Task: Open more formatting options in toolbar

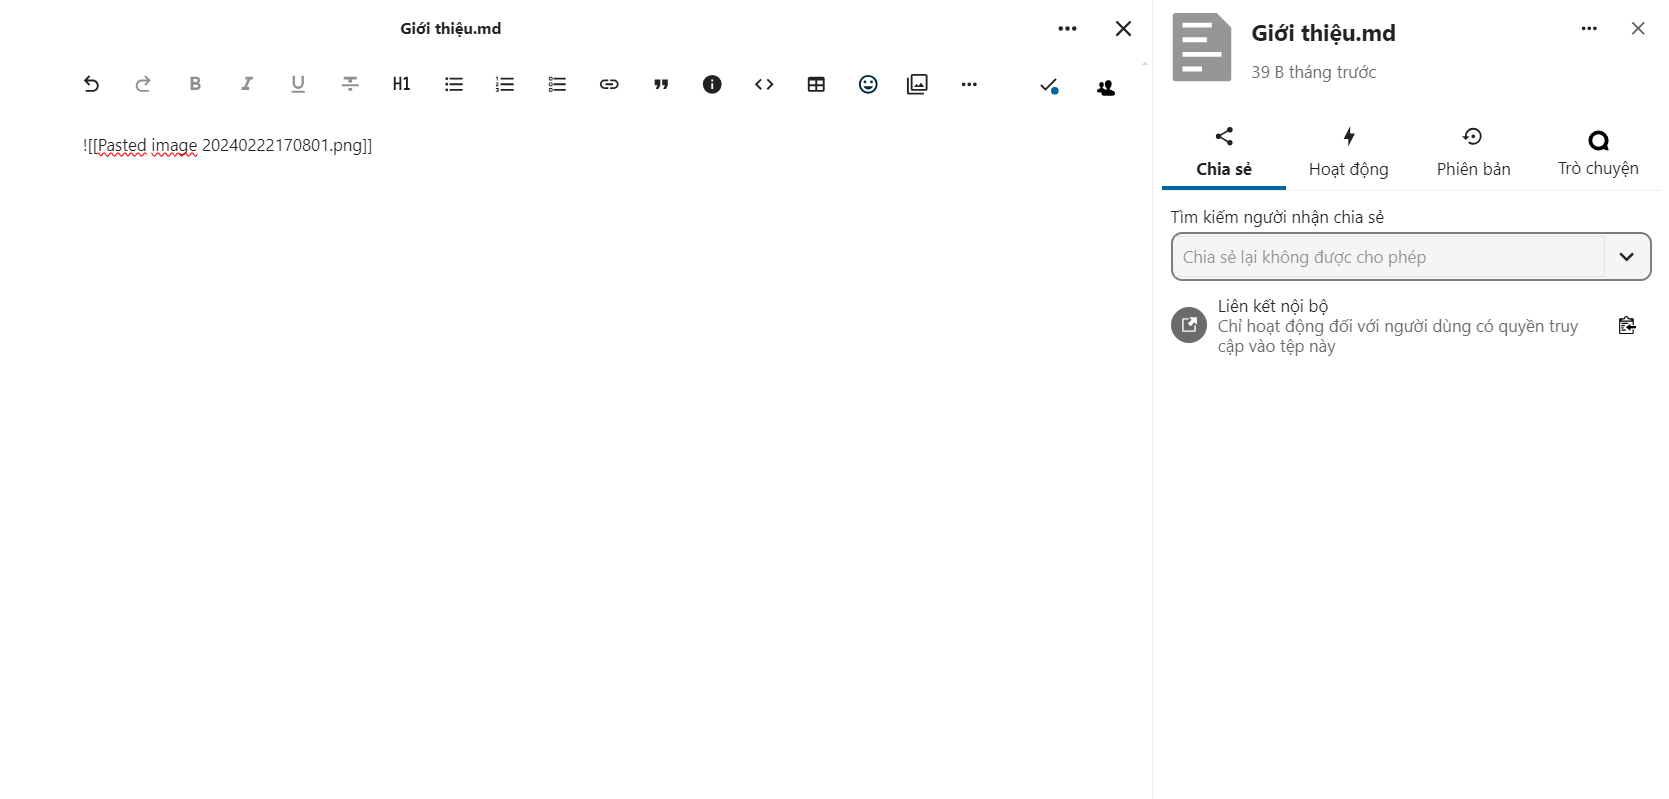Action: tap(969, 84)
